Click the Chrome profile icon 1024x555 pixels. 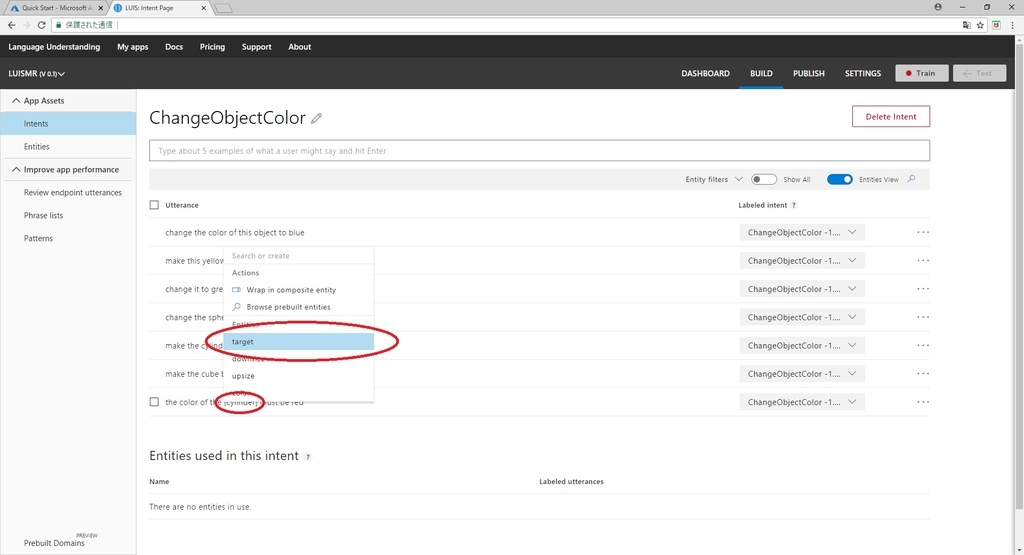938,7
